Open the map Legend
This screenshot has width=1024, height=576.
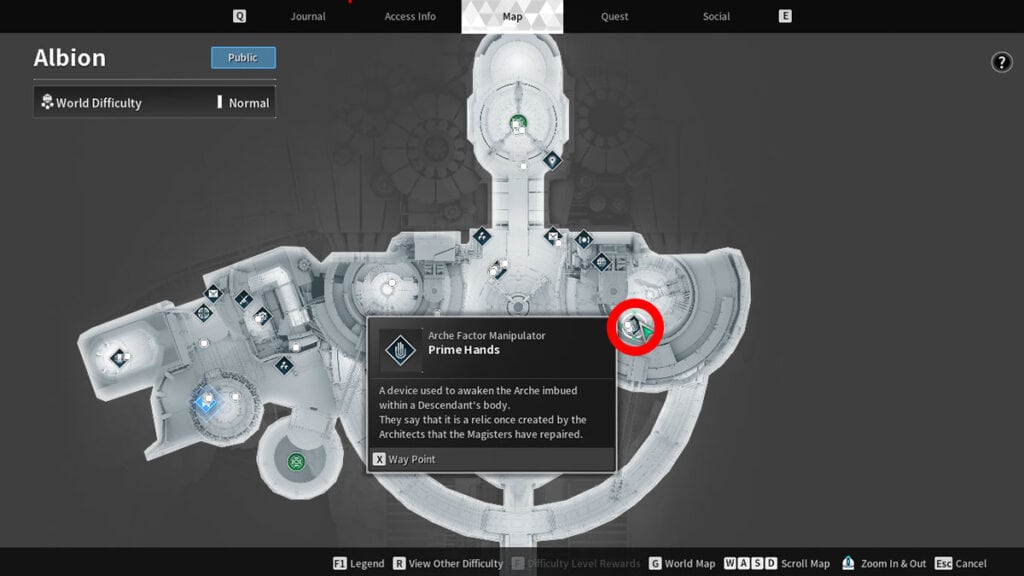tap(359, 564)
